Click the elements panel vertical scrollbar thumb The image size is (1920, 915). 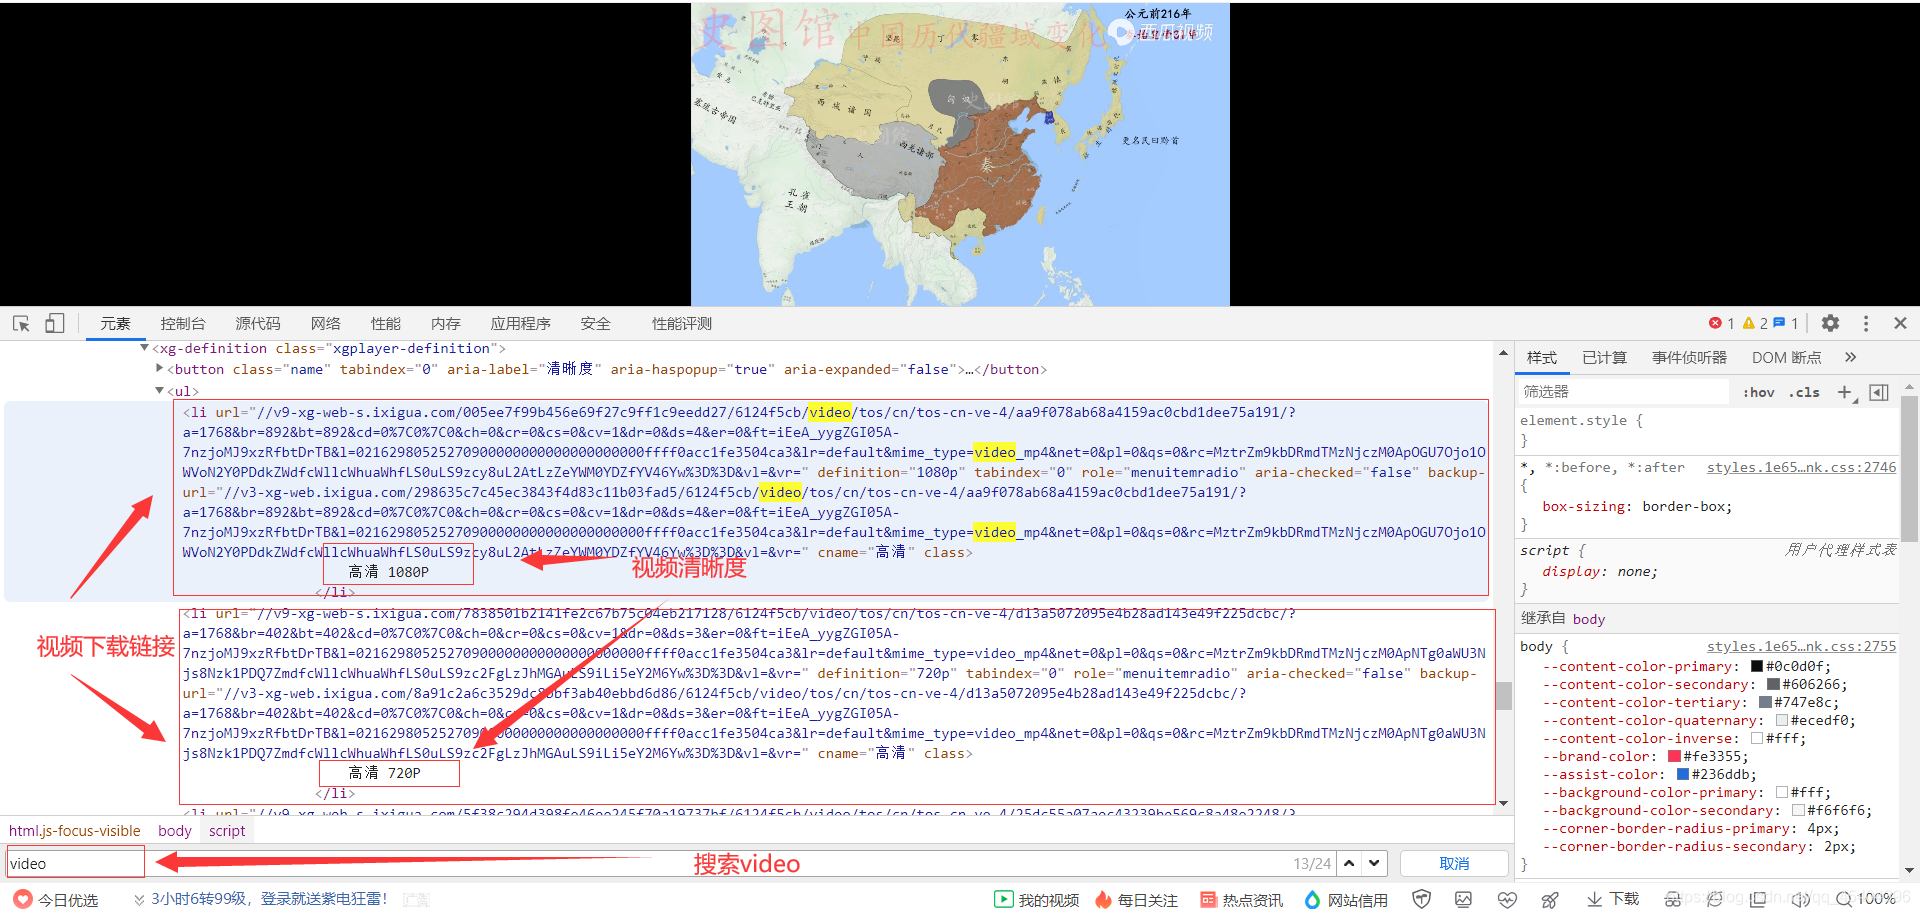tap(1503, 695)
